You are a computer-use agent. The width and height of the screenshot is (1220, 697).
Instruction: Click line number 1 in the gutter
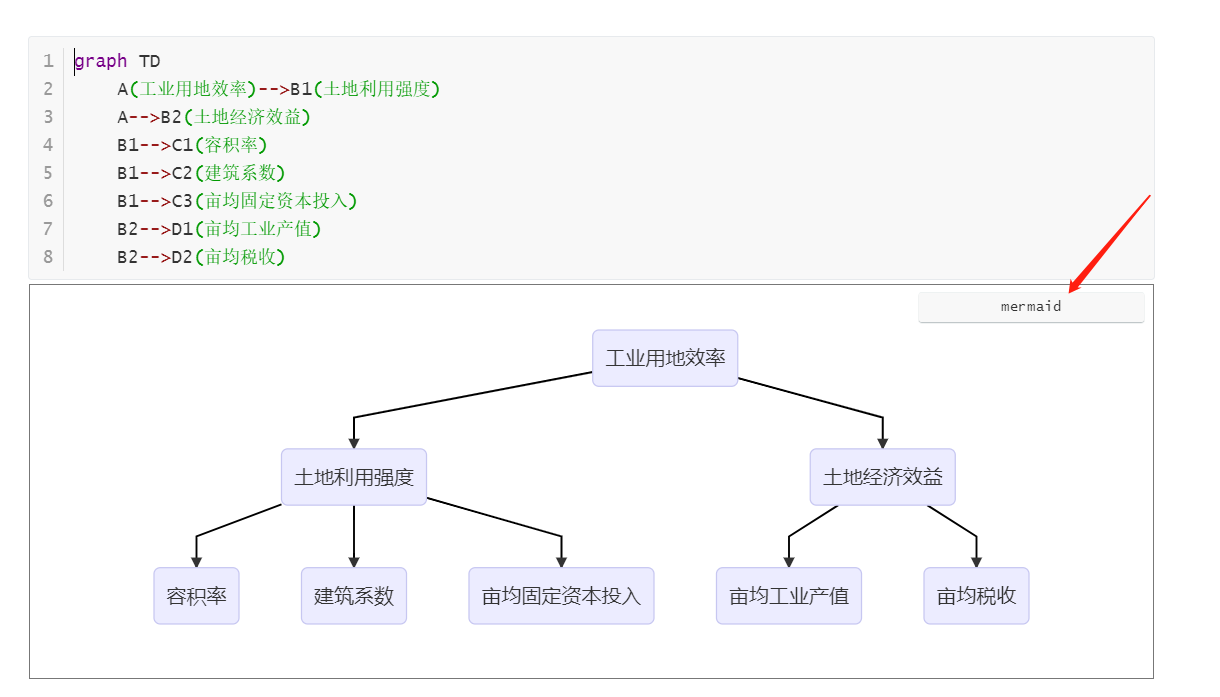pyautogui.click(x=47, y=61)
